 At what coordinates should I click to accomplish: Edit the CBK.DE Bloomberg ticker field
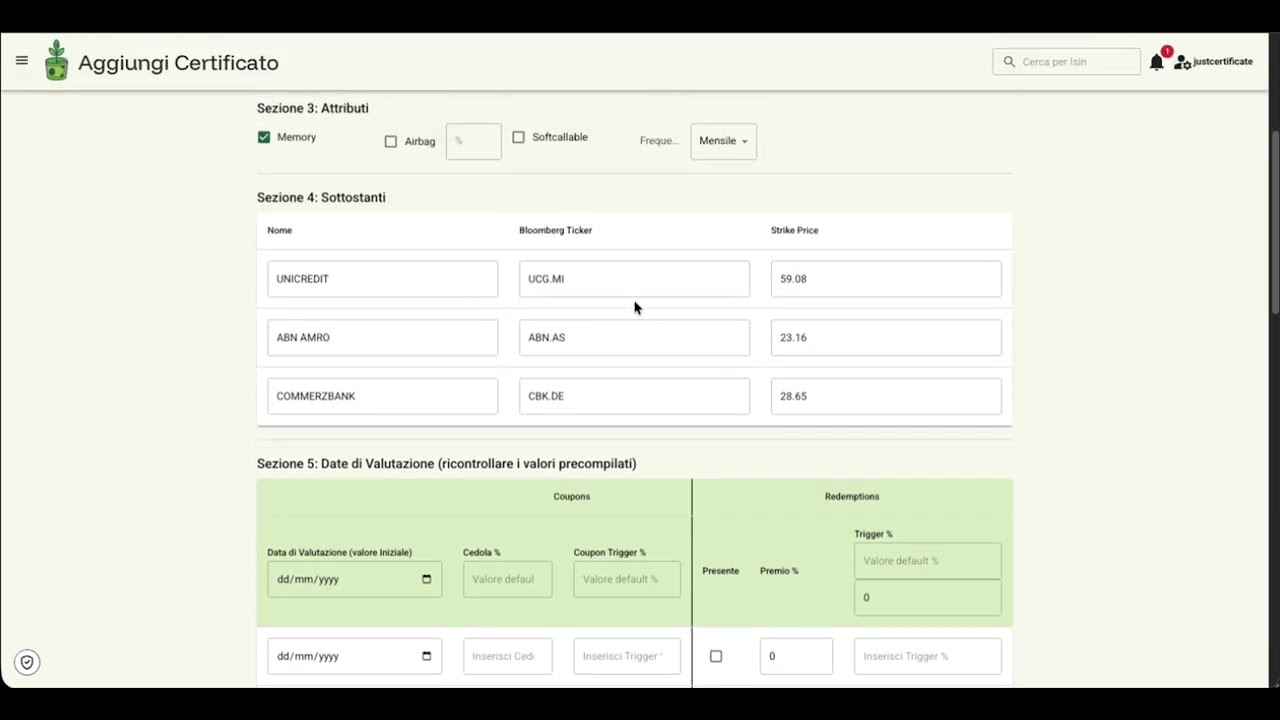click(x=634, y=396)
